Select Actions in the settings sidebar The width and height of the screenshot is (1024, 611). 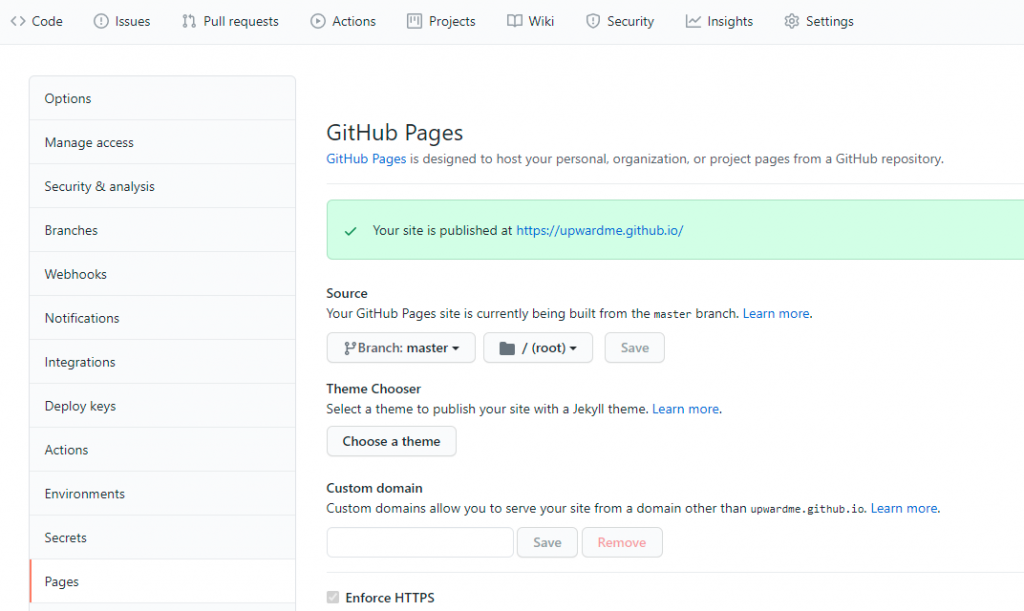tap(163, 450)
